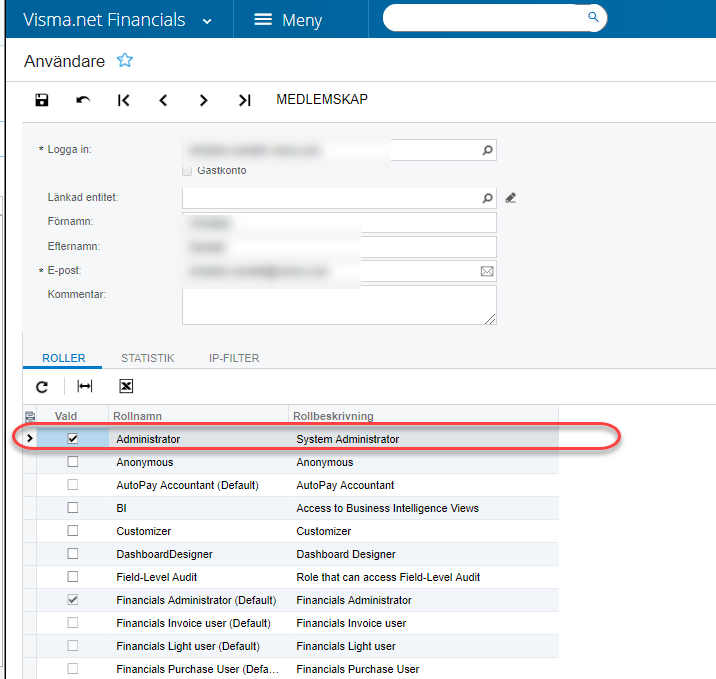This screenshot has height=679, width=716.
Task: Add Användare page to favorites star
Action: [x=125, y=60]
